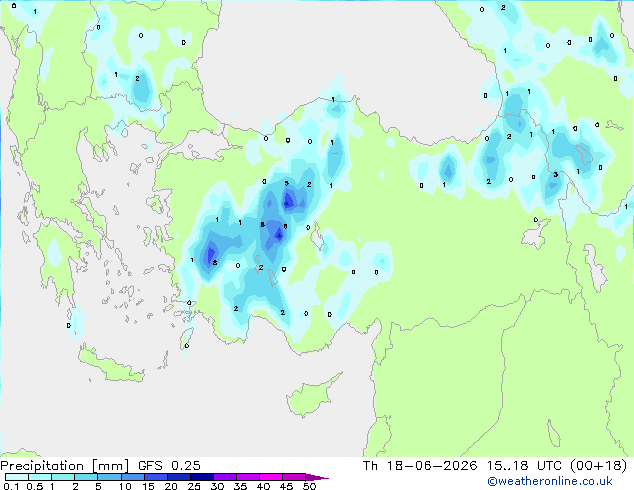The image size is (634, 490).
Task: Pick the 1–2 mm legend color box
Action: (63, 477)
